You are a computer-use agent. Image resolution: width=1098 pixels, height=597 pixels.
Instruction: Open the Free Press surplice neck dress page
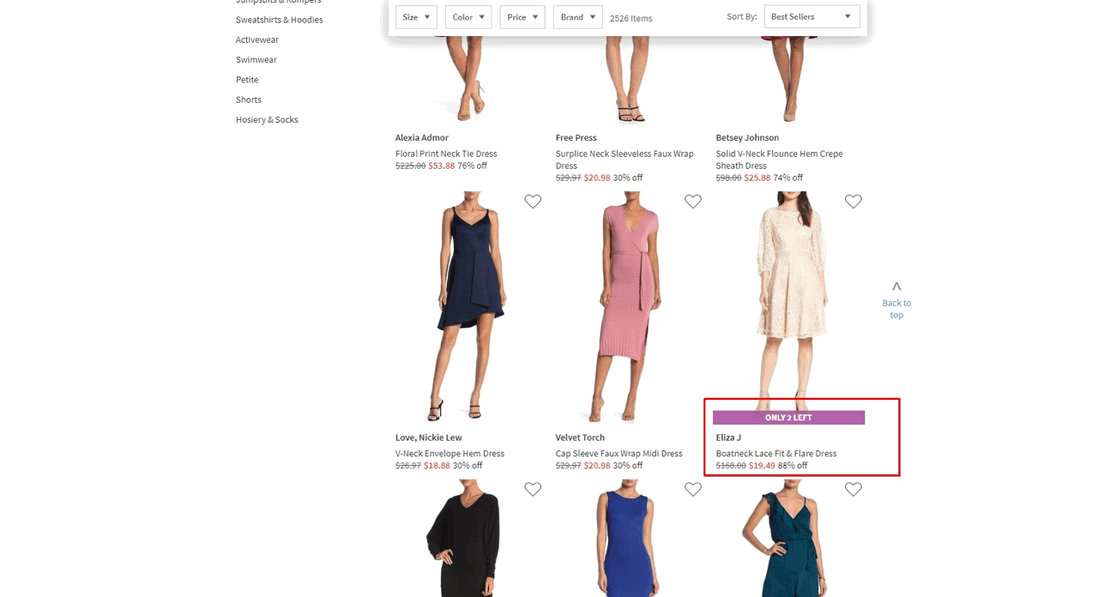point(624,159)
